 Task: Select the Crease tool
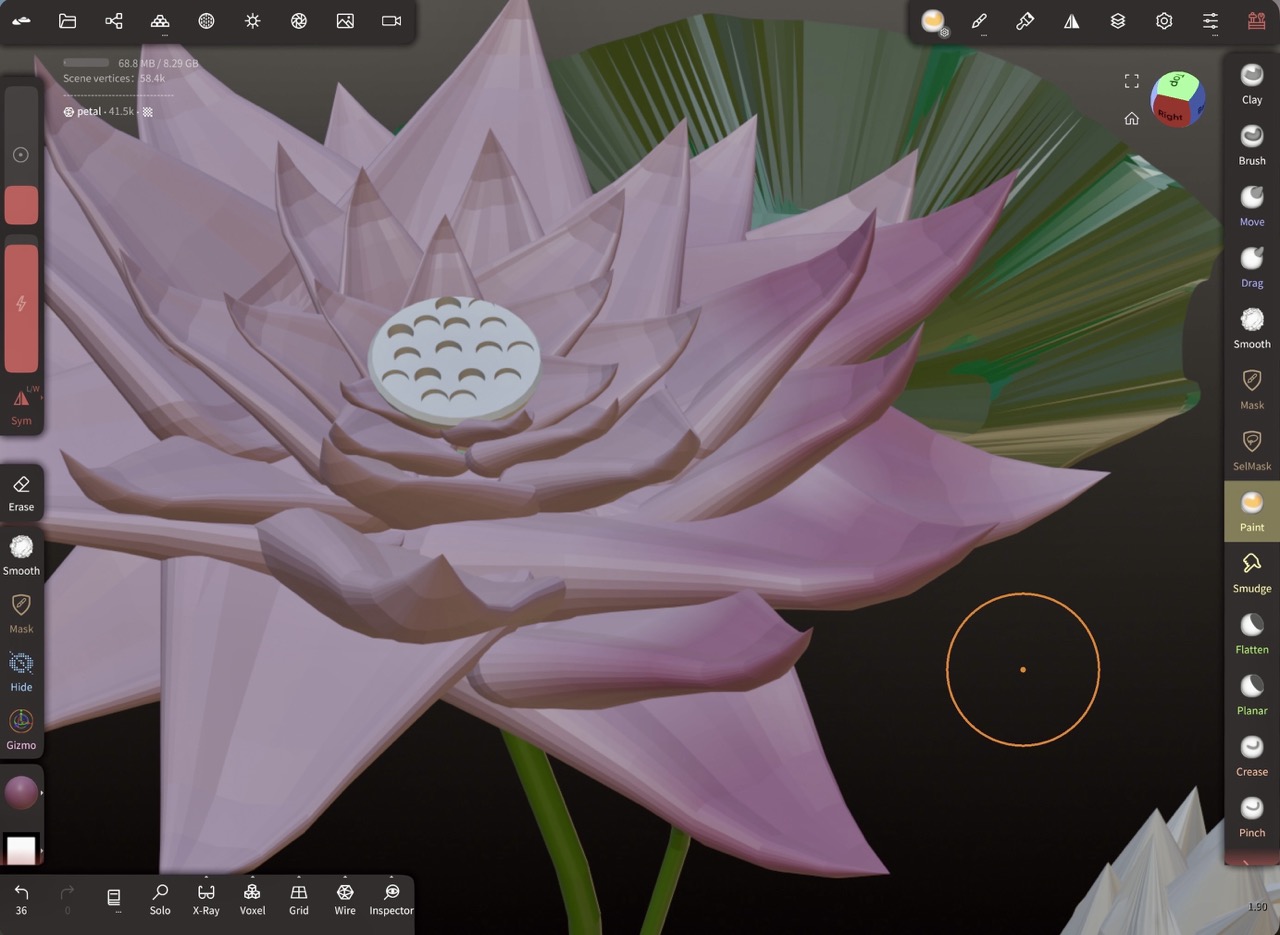tap(1252, 755)
